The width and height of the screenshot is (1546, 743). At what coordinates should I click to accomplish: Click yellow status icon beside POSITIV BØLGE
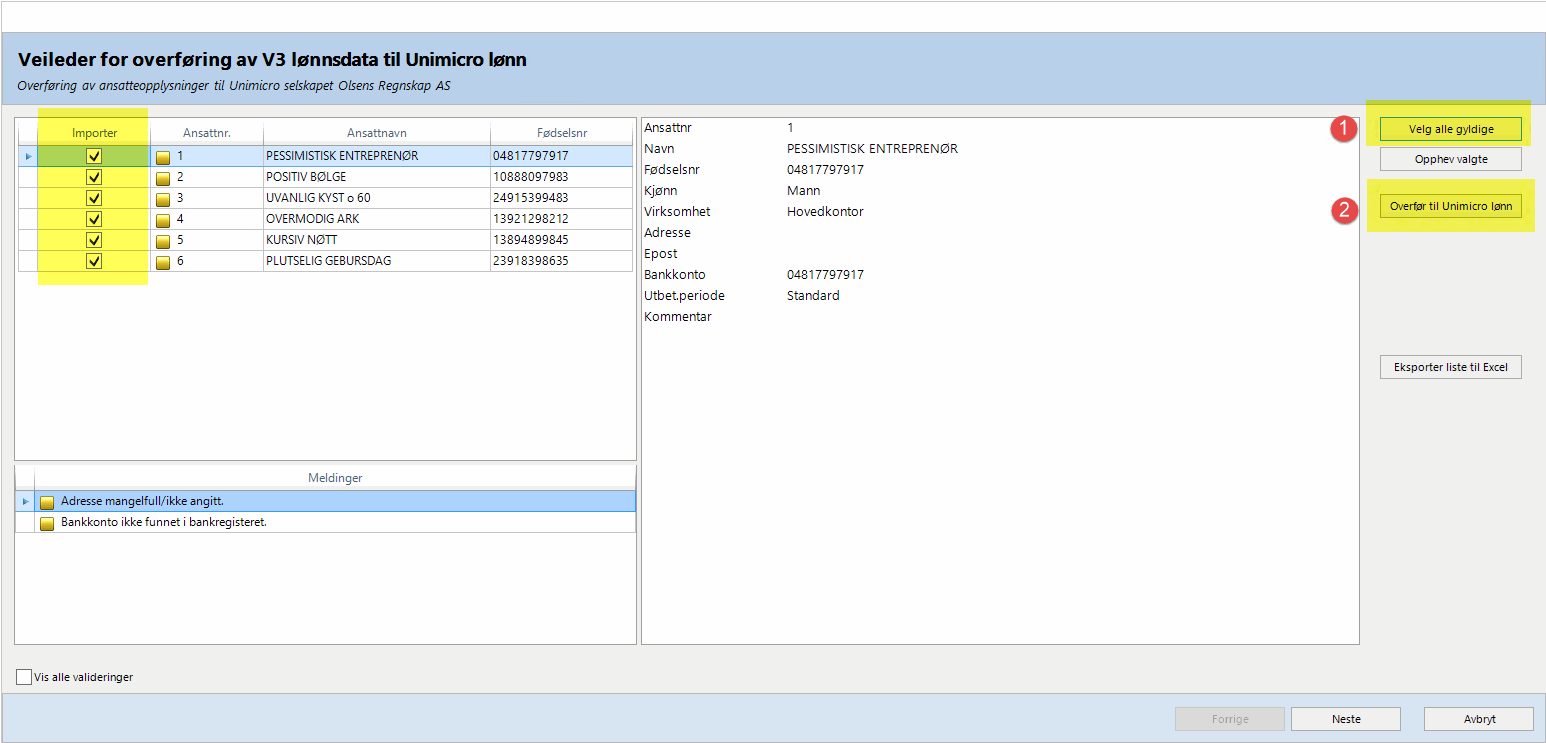point(163,178)
